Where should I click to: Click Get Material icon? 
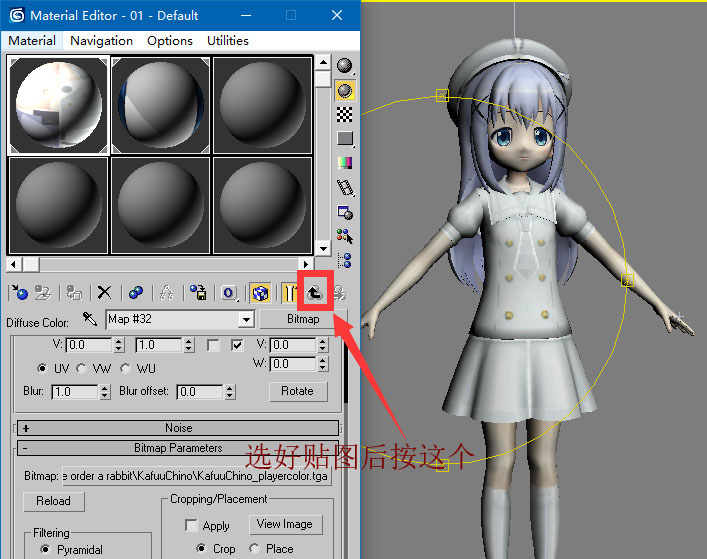click(x=19, y=293)
